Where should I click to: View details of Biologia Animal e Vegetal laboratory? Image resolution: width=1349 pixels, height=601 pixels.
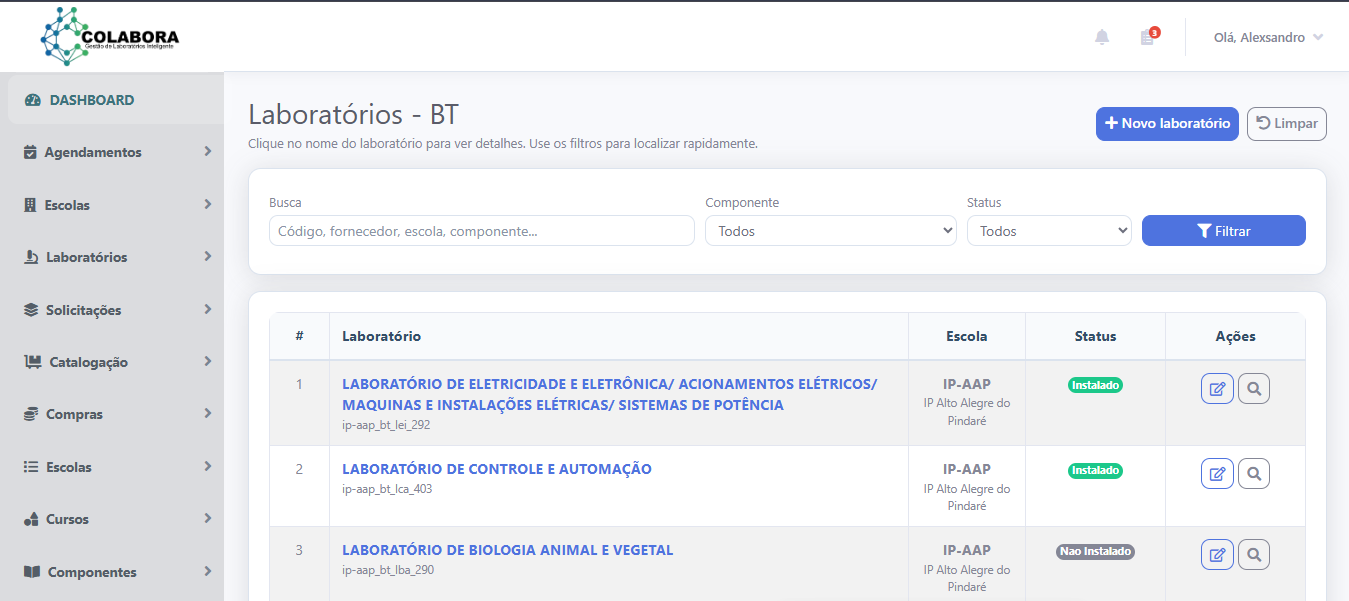pyautogui.click(x=1254, y=554)
